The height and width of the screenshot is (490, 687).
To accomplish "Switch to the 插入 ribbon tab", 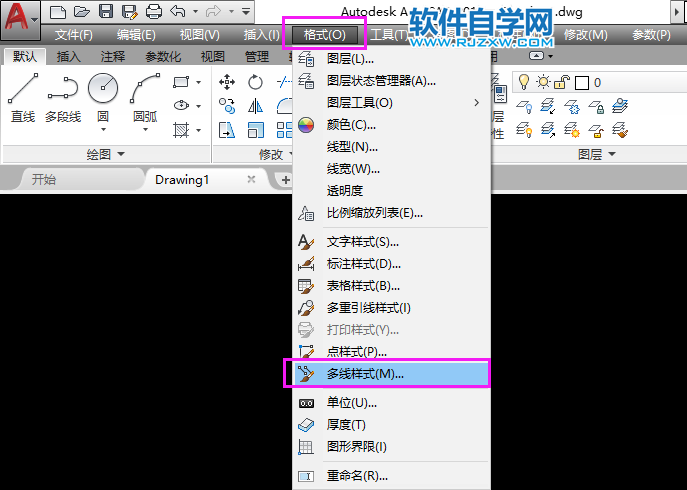I will 68,57.
